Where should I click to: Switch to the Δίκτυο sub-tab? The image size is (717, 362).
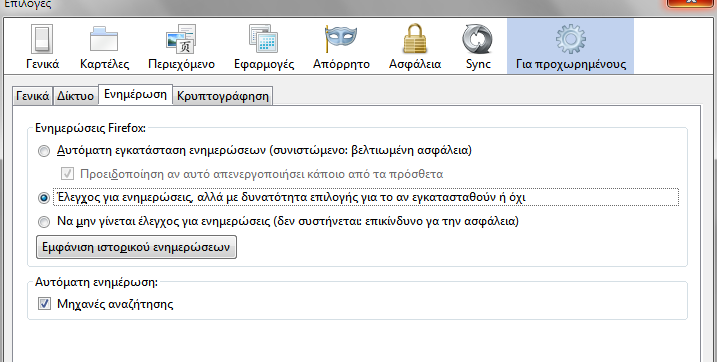(75, 96)
